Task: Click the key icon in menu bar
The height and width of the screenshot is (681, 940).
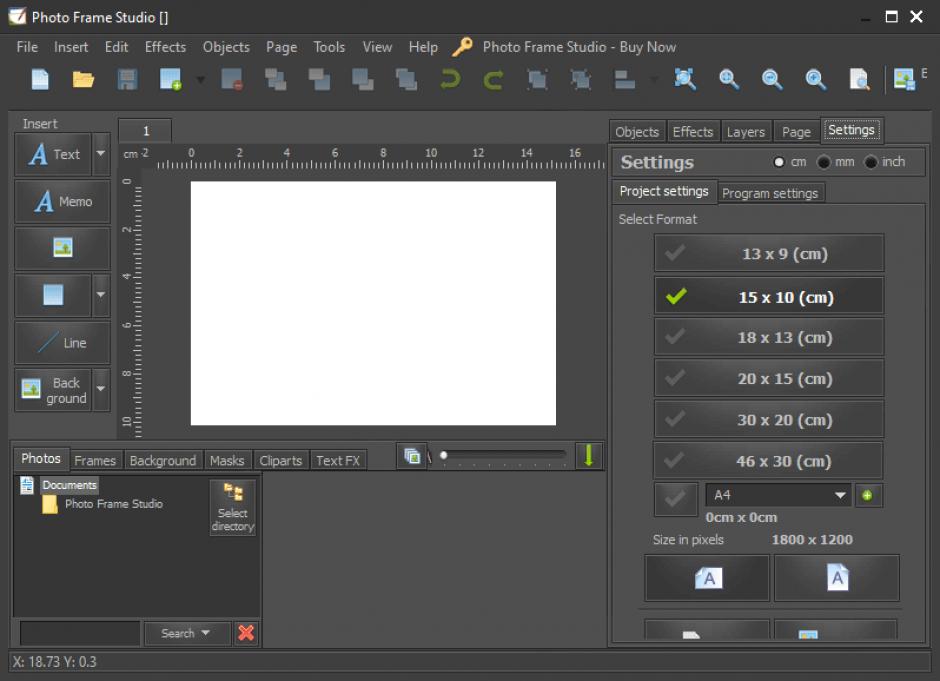Action: coord(462,47)
